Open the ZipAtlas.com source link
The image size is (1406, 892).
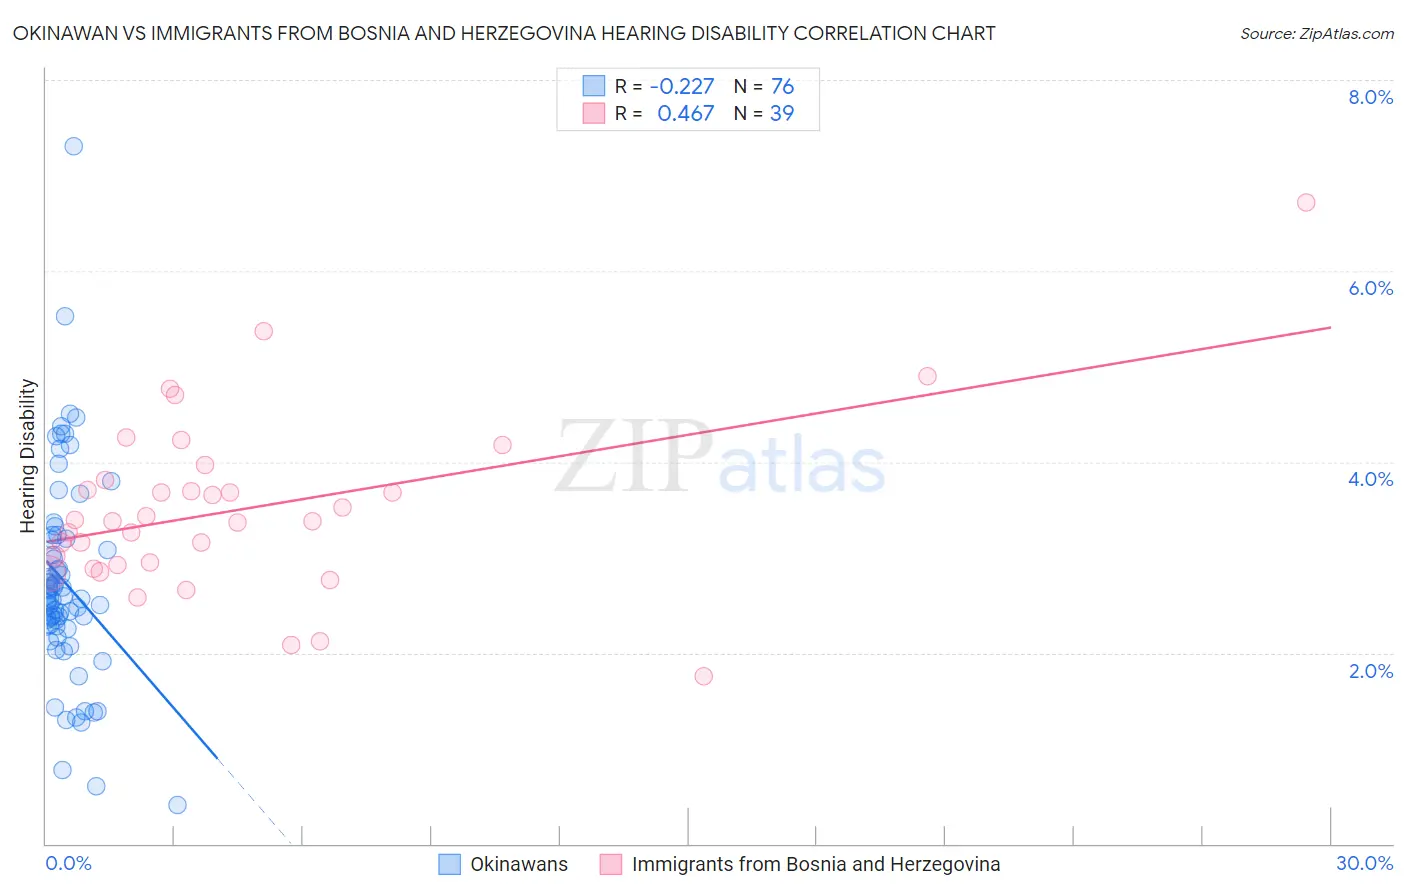pos(1317,33)
